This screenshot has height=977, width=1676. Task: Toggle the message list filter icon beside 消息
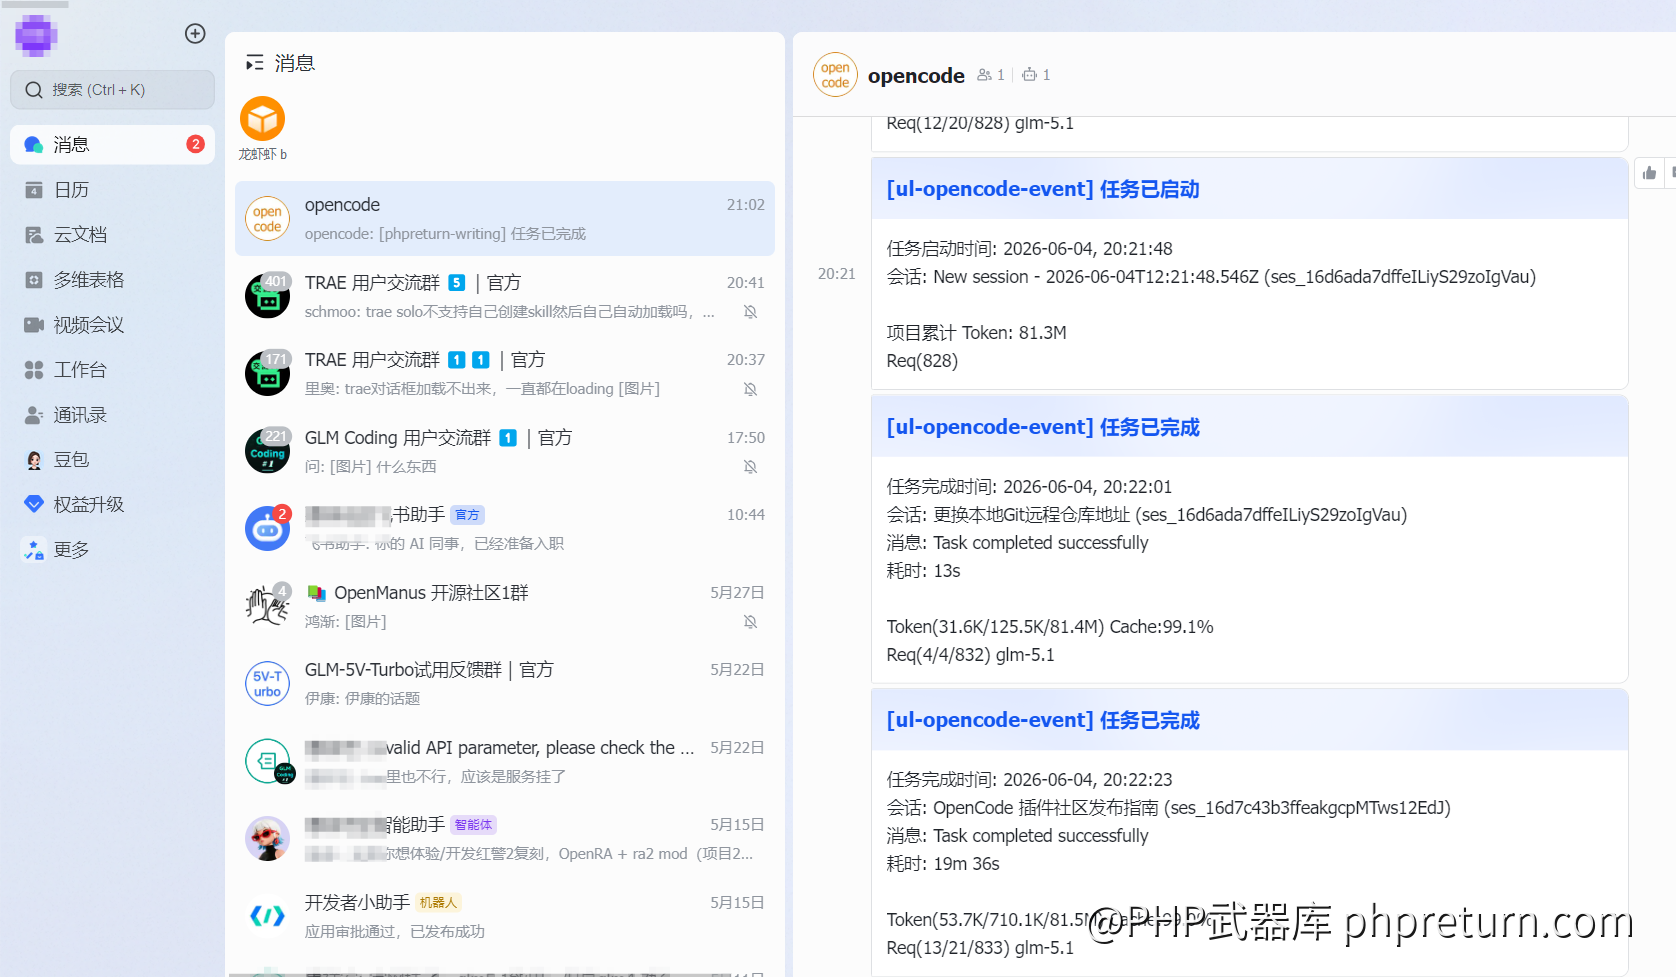tap(255, 63)
